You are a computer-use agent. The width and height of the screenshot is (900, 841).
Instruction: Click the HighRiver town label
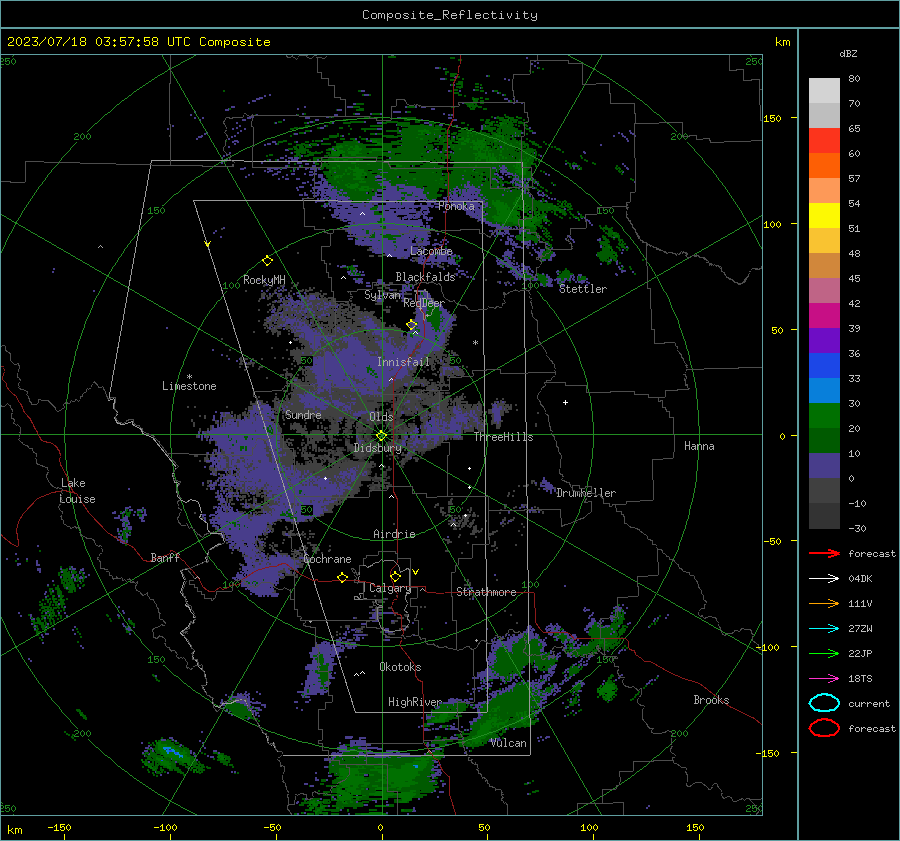coord(415,703)
